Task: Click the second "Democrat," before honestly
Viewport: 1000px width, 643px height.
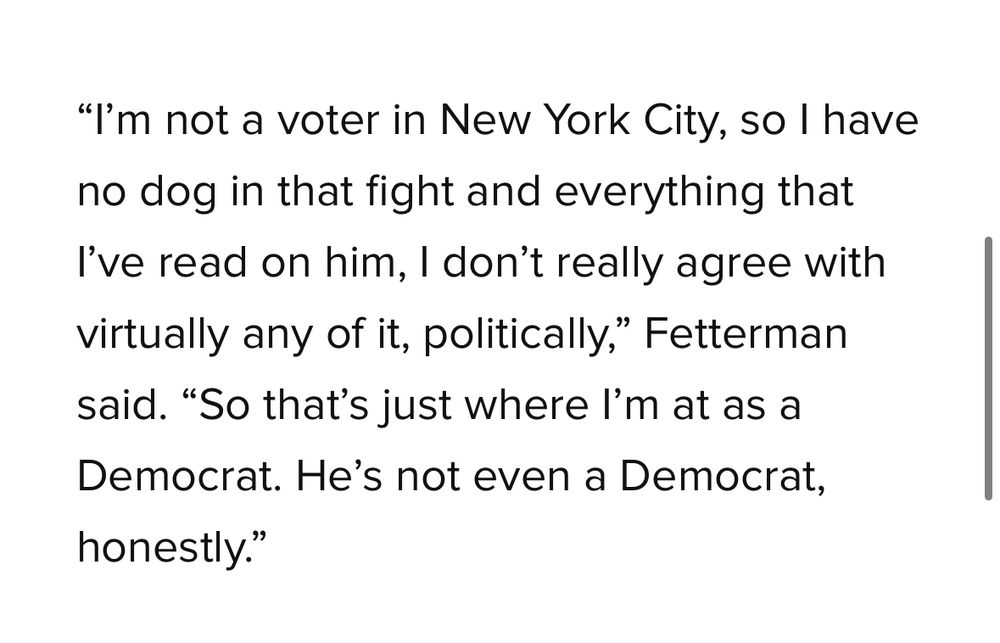Action: (x=722, y=478)
